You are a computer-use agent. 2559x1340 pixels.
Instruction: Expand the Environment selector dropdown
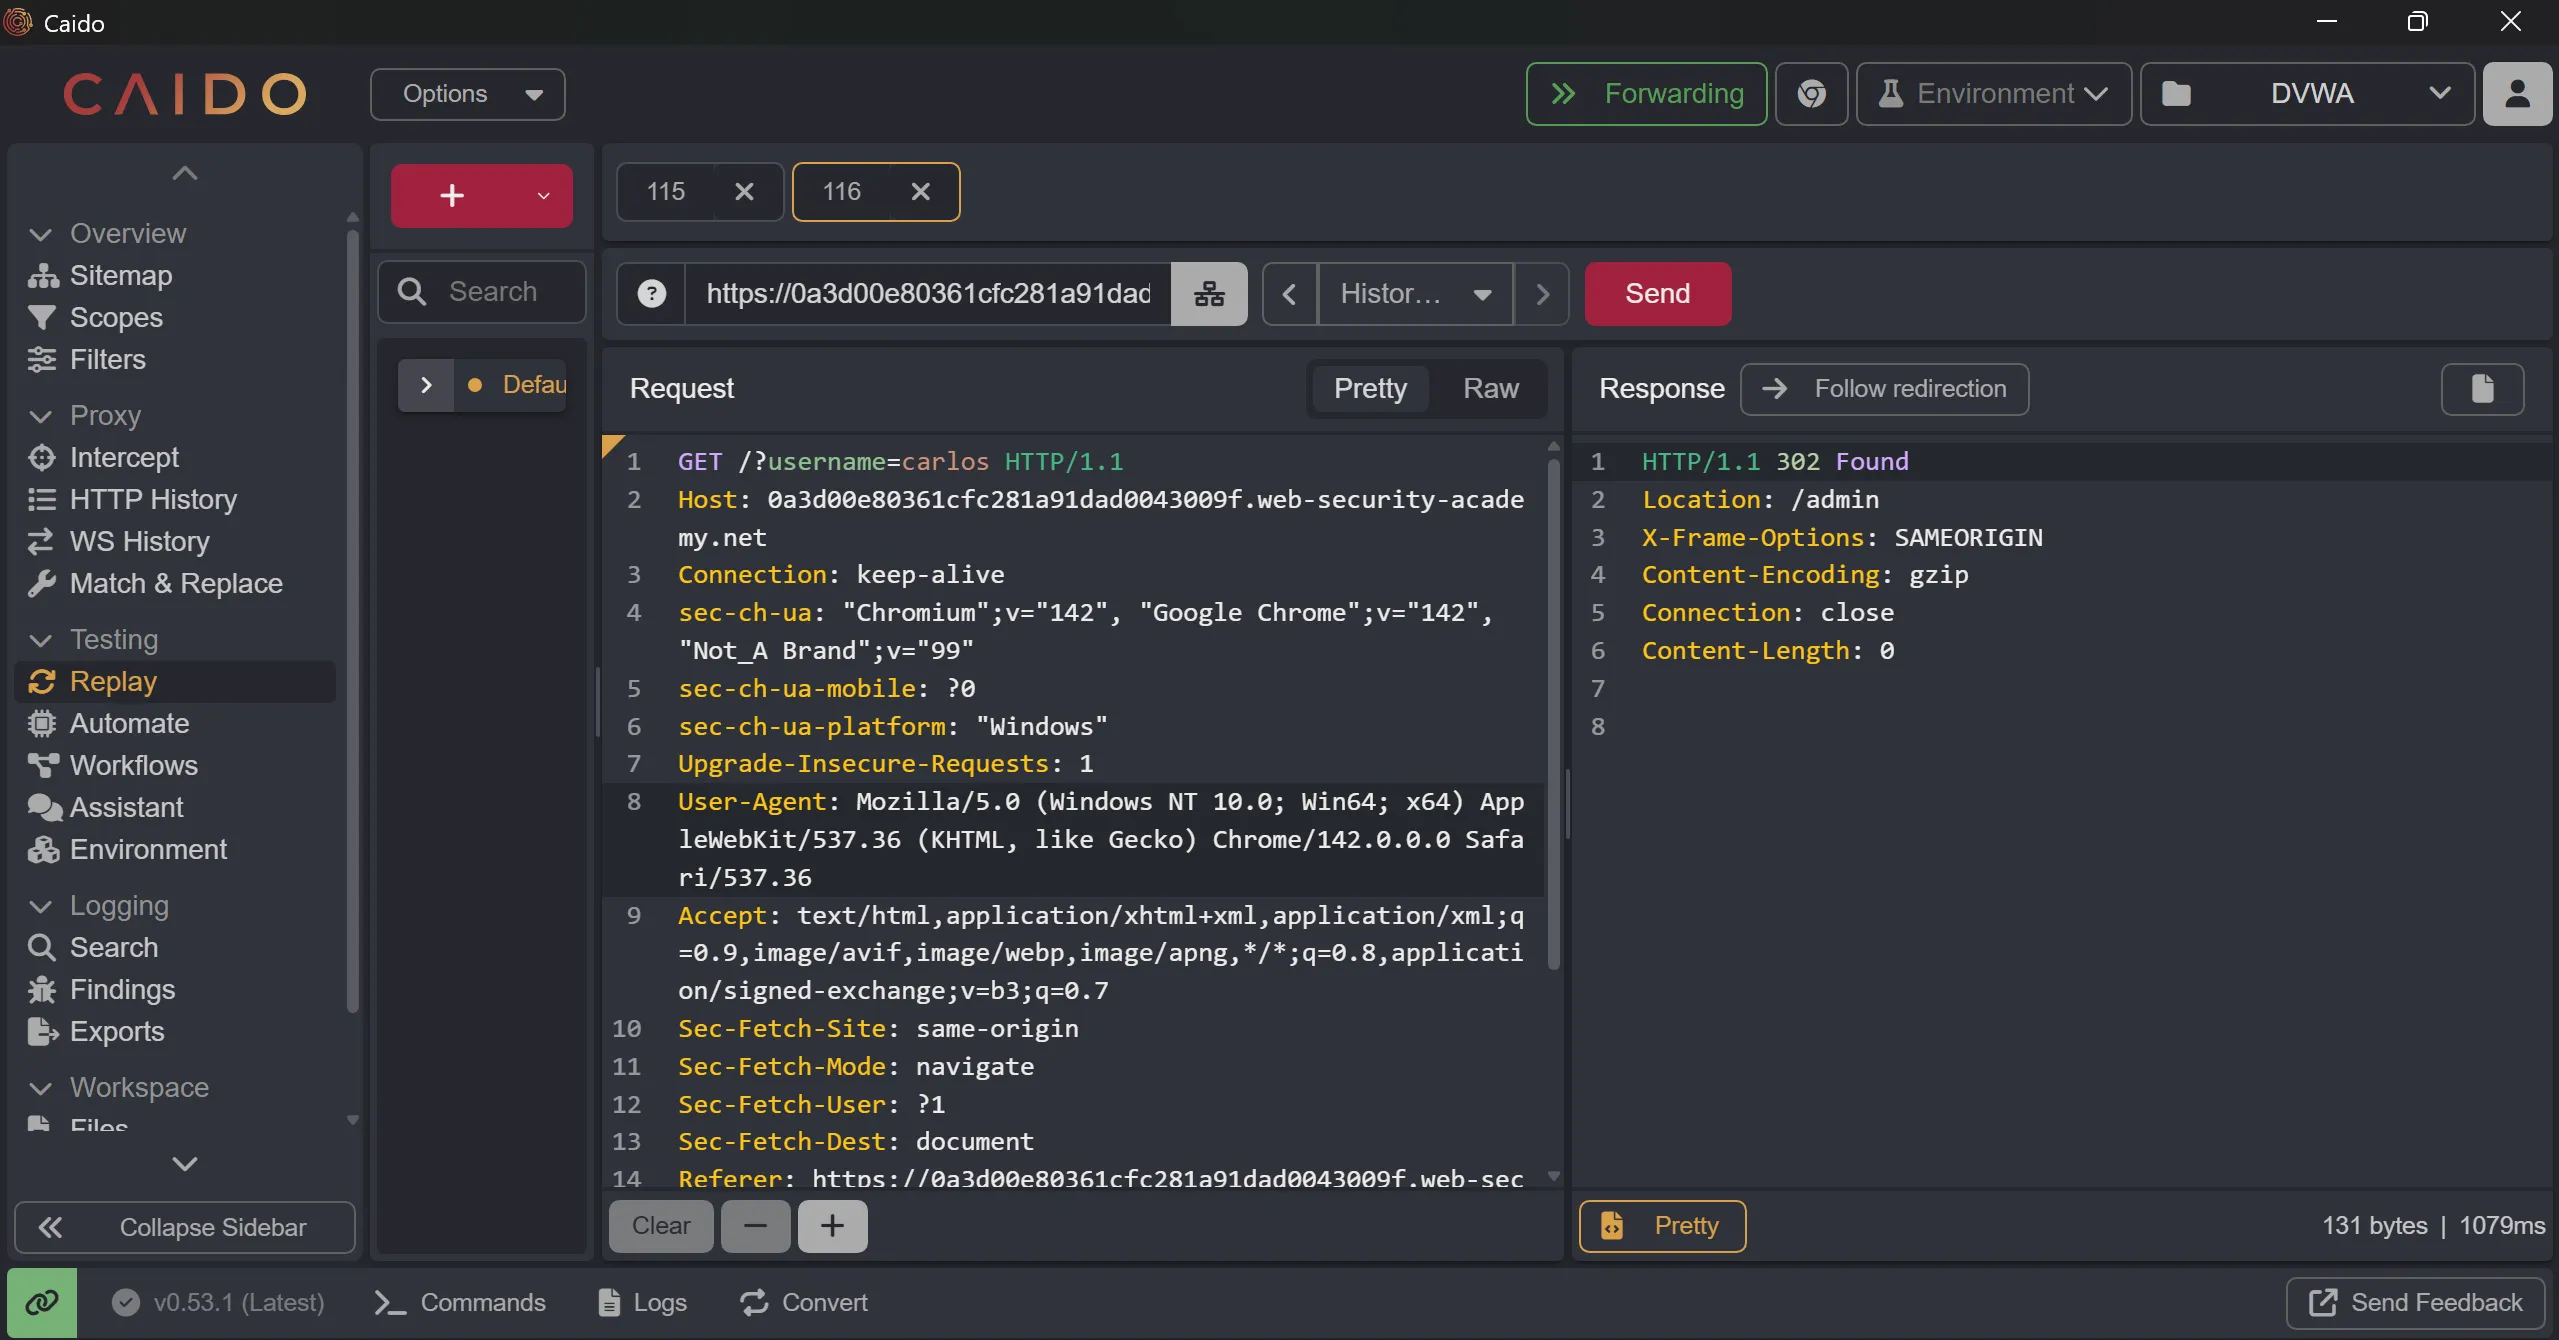pyautogui.click(x=1994, y=94)
